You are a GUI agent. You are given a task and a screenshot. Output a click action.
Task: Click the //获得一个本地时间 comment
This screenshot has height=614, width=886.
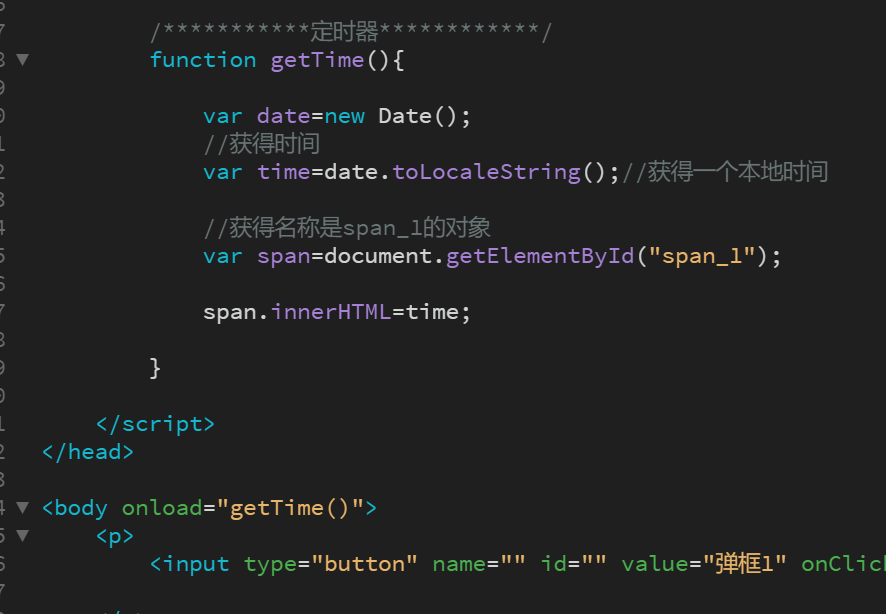tap(725, 172)
